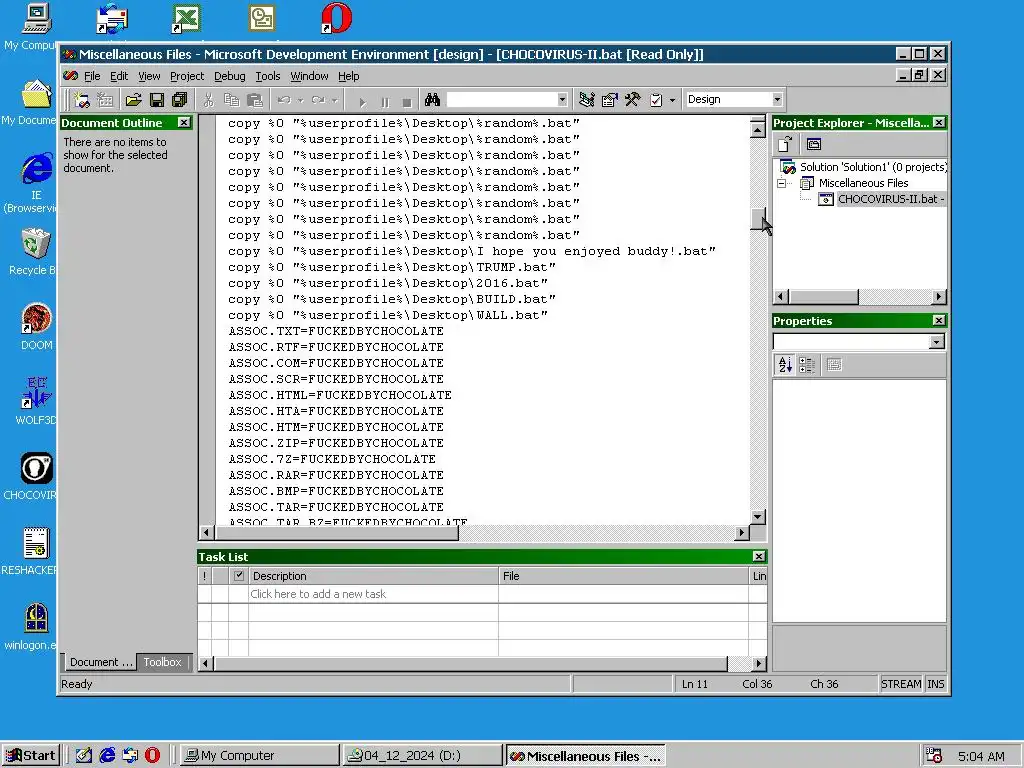1024x768 pixels.
Task: Click the Copy toolbar icon
Action: (x=231, y=100)
